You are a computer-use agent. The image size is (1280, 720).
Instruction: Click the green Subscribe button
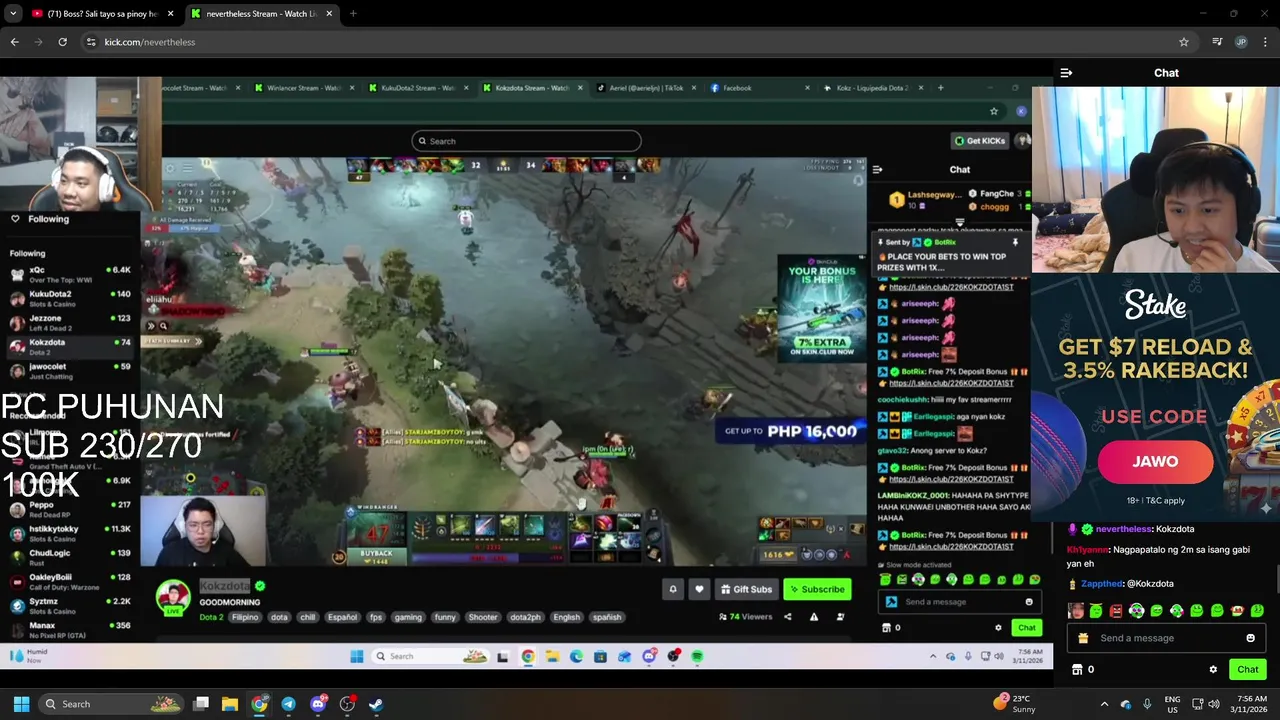(x=816, y=589)
